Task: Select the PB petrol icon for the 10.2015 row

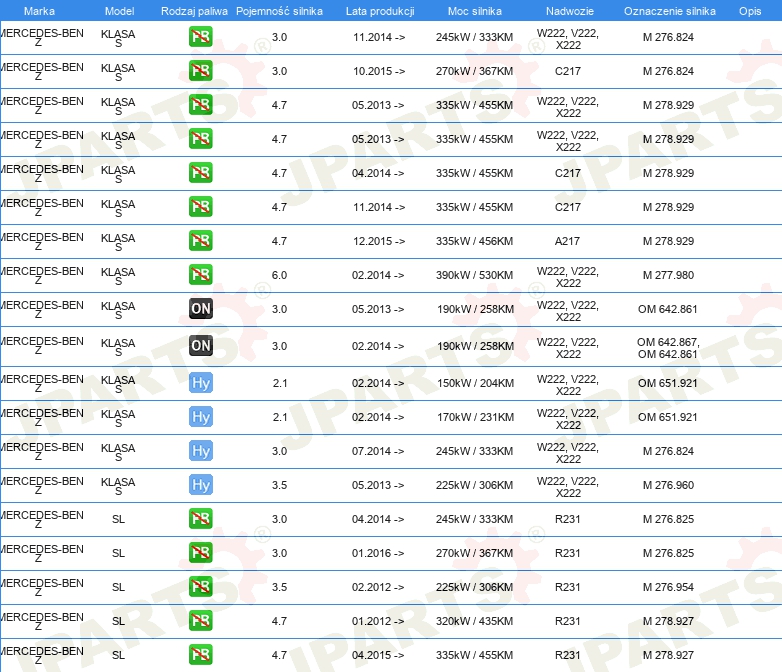Action: point(200,71)
